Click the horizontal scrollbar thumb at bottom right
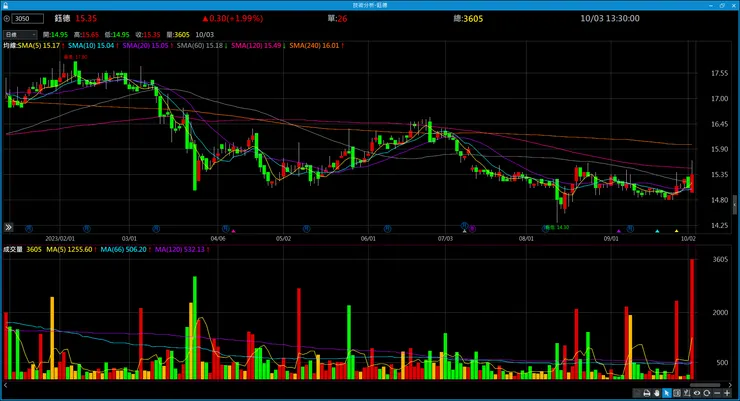Viewport: 740px width, 401px height. click(x=705, y=385)
